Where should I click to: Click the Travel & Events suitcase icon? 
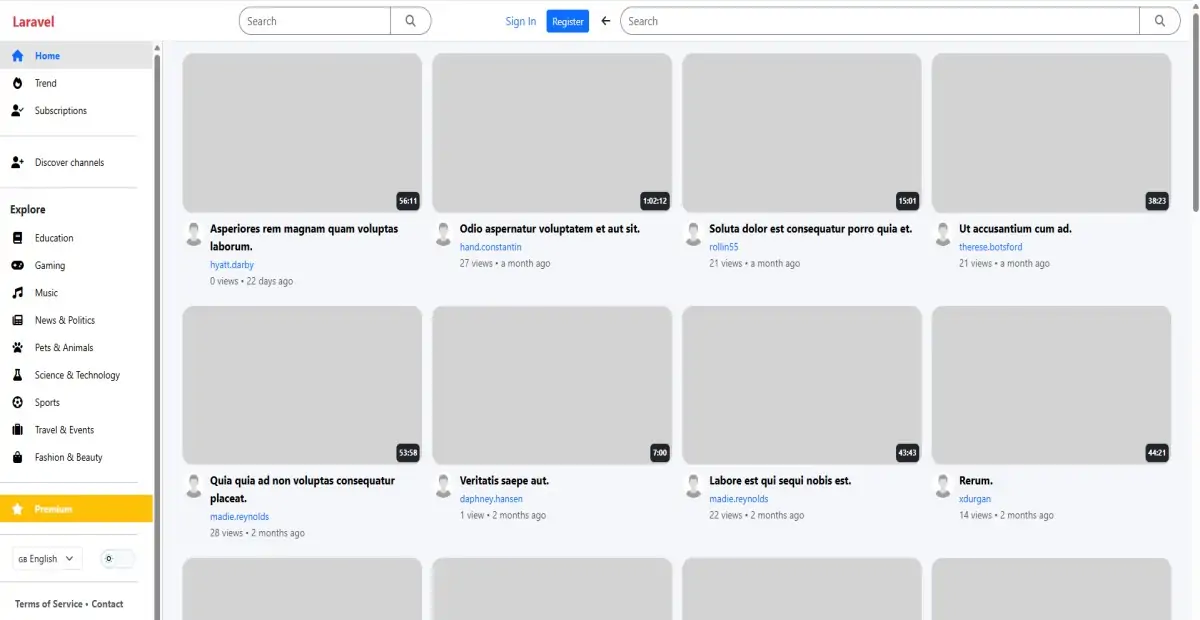click(x=17, y=430)
